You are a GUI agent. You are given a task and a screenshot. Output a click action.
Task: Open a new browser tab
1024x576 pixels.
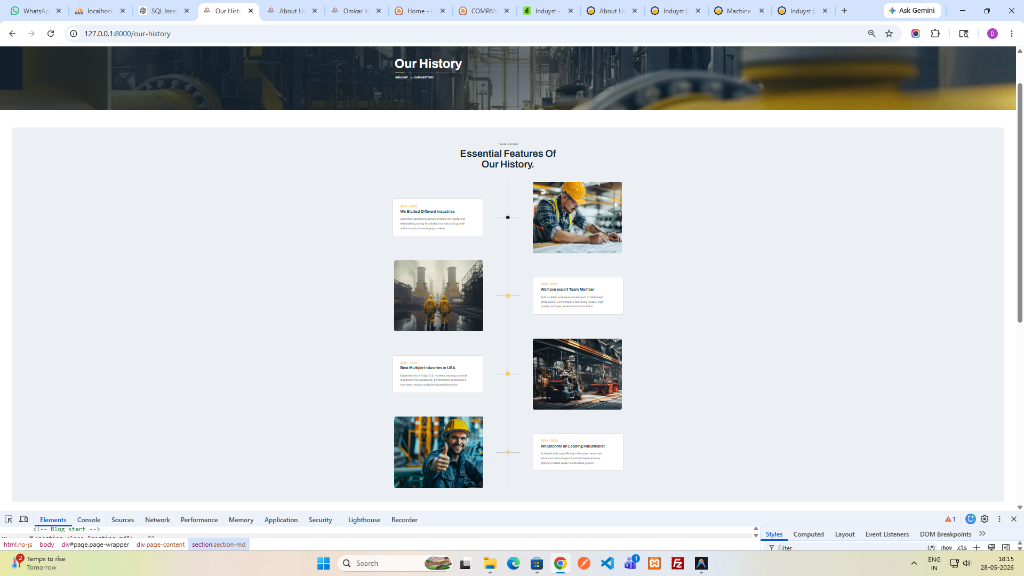pyautogui.click(x=844, y=10)
